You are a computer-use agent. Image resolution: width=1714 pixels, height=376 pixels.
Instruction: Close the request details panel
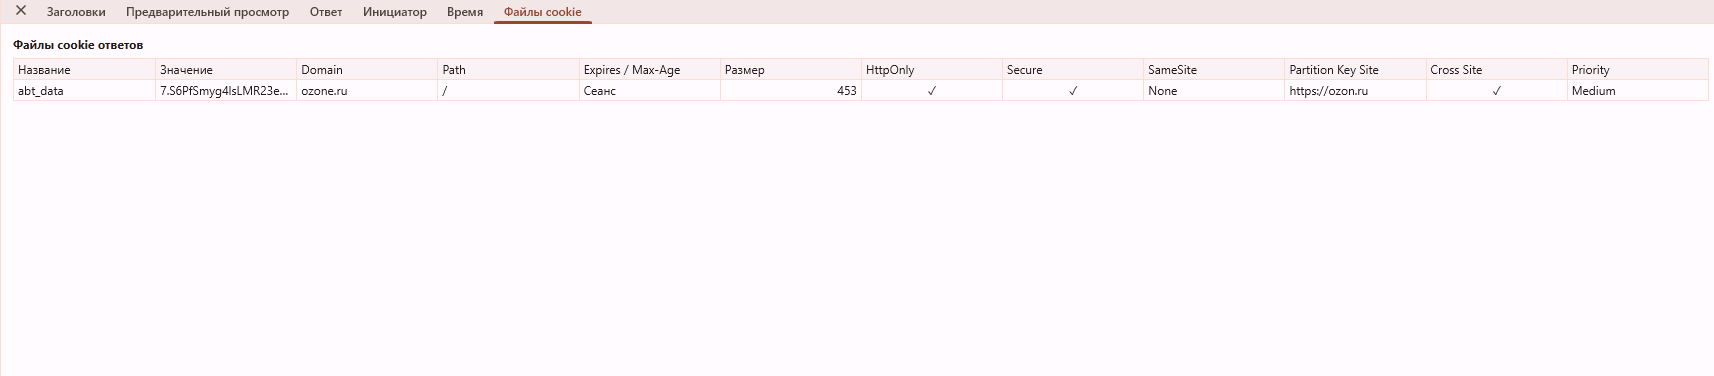(x=21, y=11)
